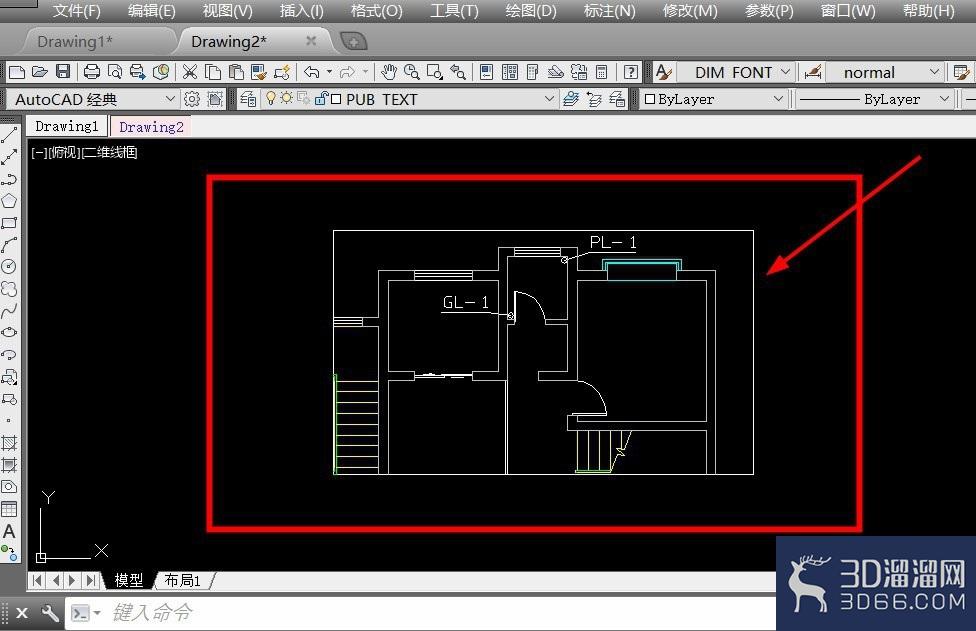Toggle layer freeze sun icon
976x631 pixels.
point(286,98)
